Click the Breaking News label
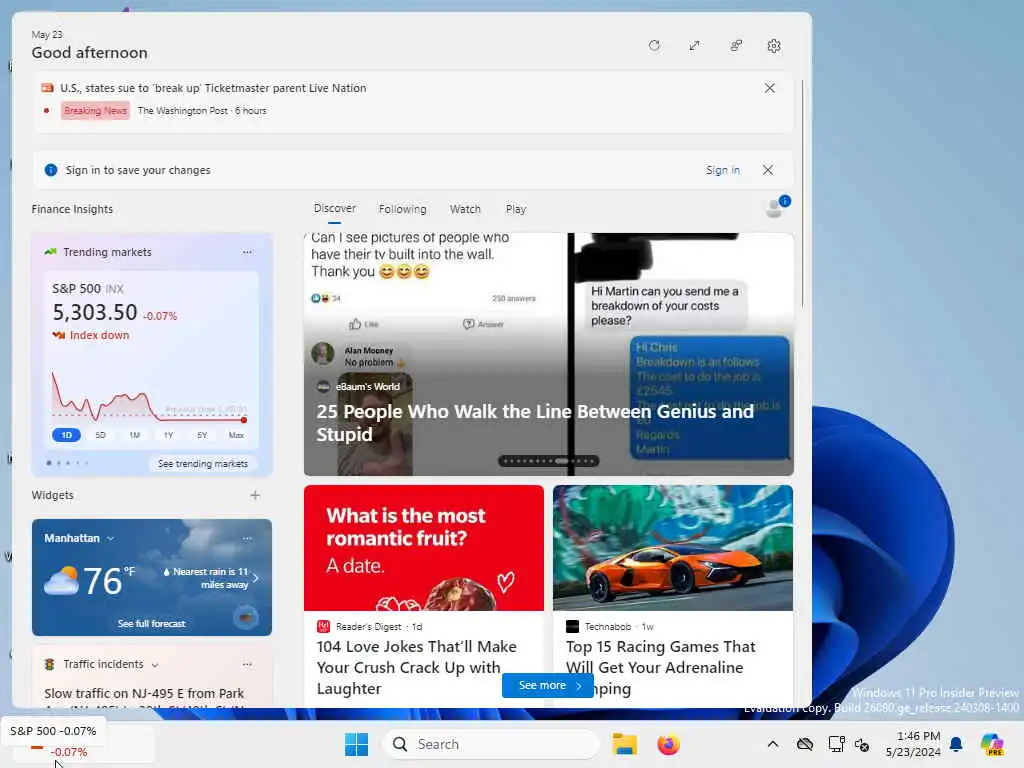Screen dimensions: 1024x768 click(x=95, y=110)
